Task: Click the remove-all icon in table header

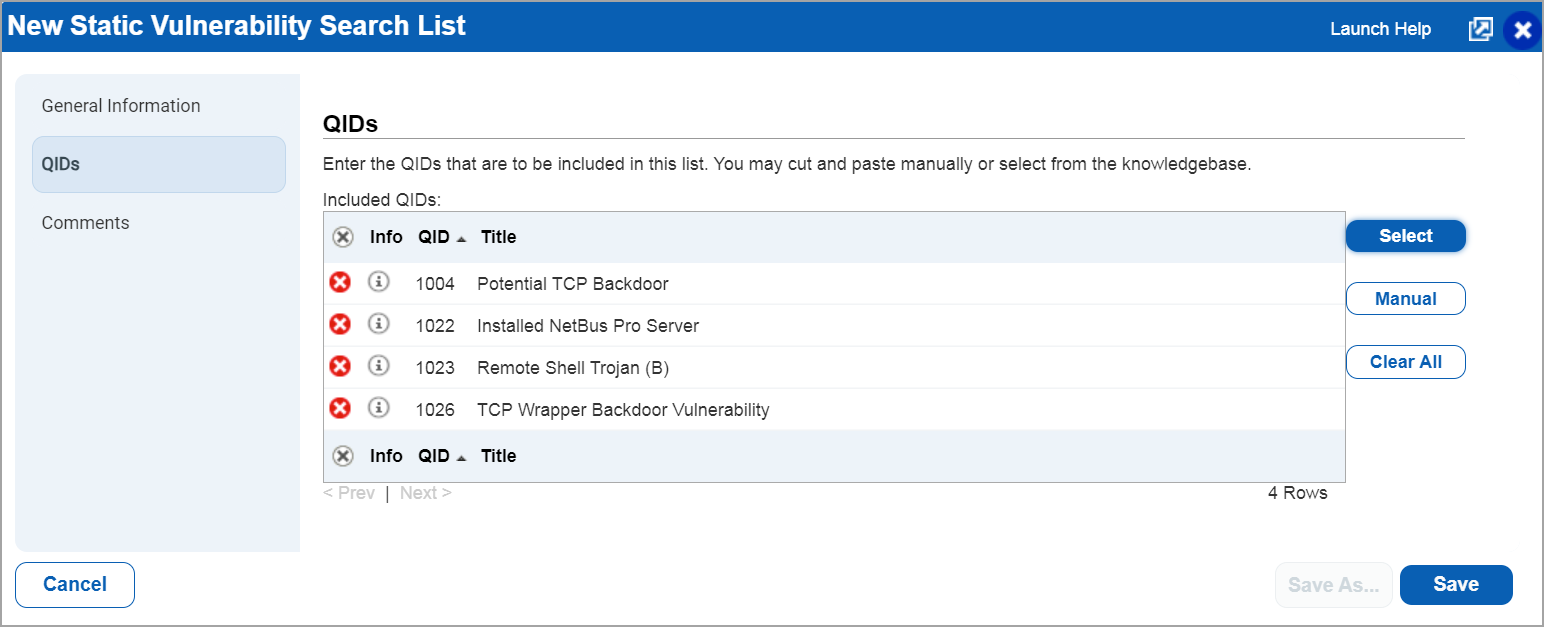Action: [x=343, y=237]
